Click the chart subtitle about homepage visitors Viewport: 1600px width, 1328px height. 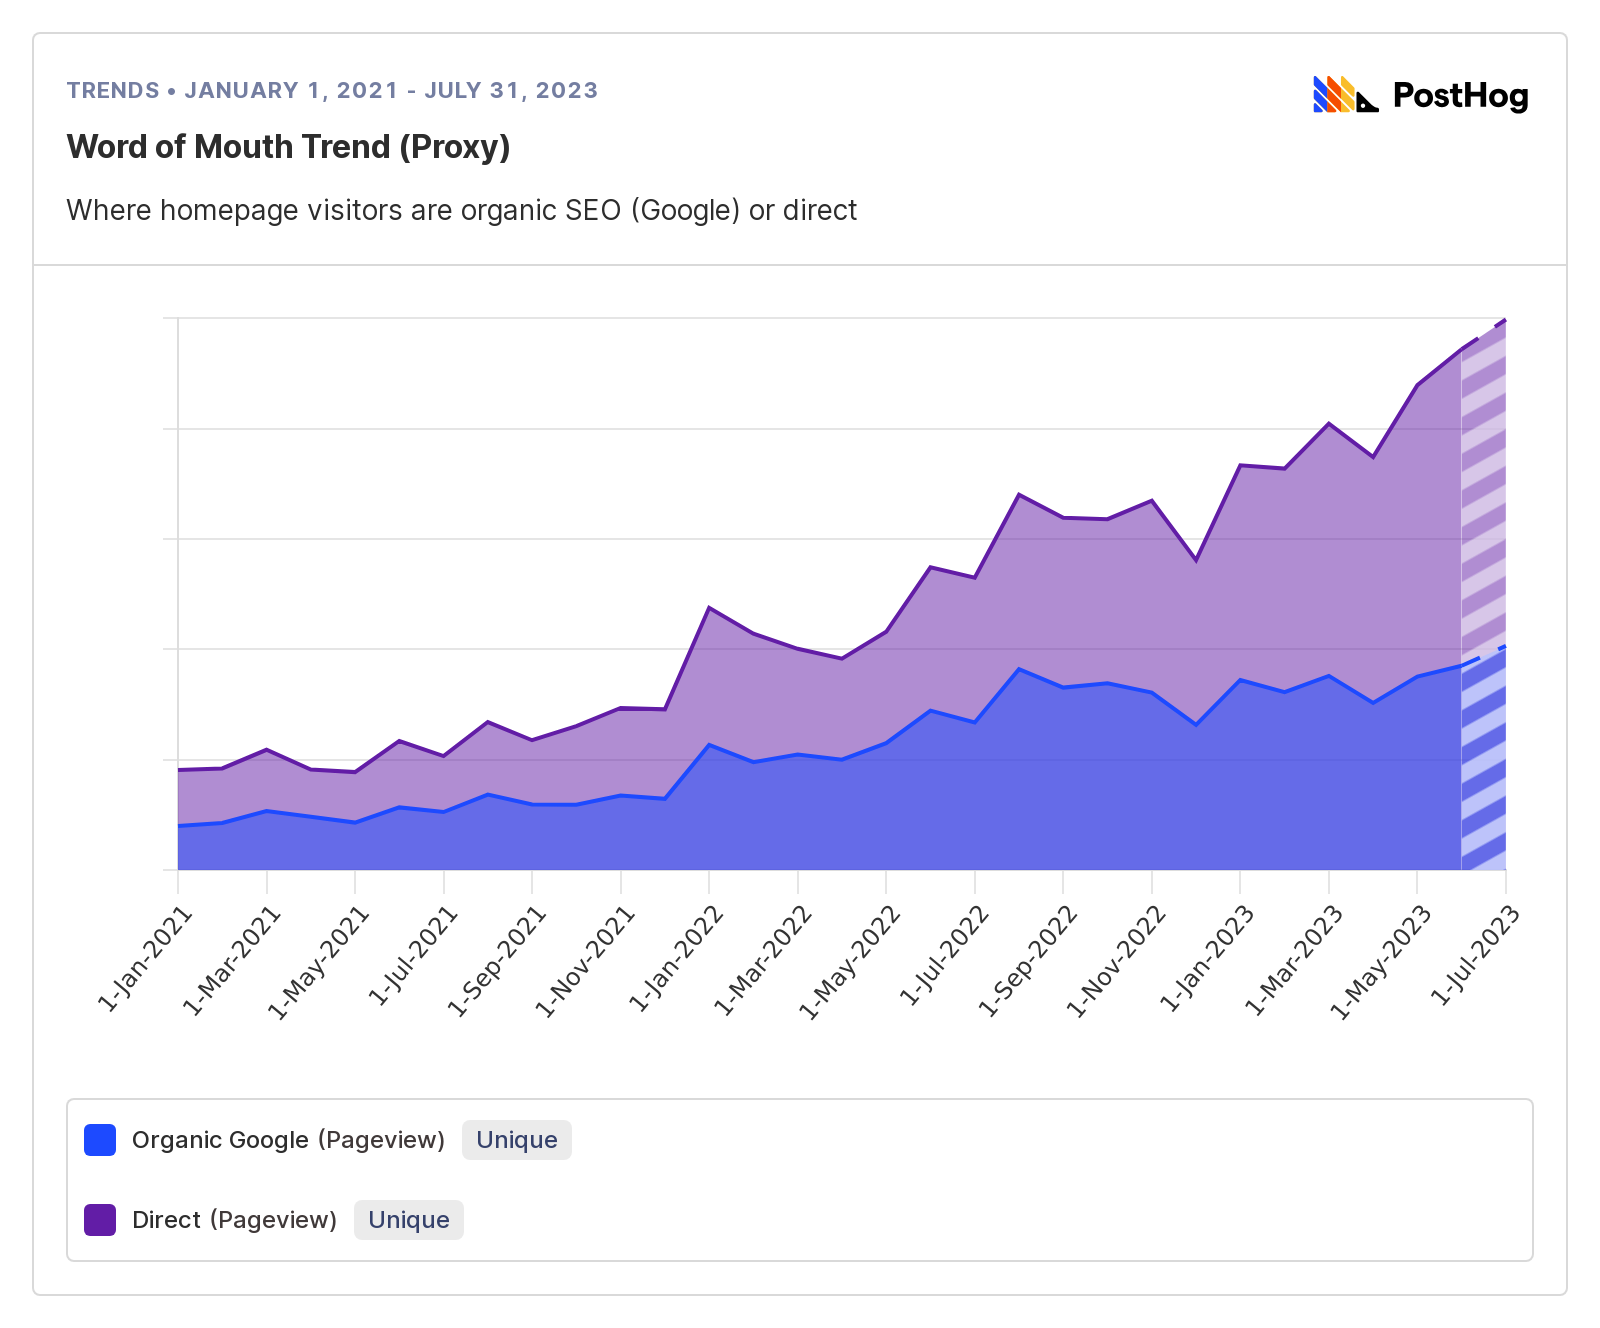461,210
